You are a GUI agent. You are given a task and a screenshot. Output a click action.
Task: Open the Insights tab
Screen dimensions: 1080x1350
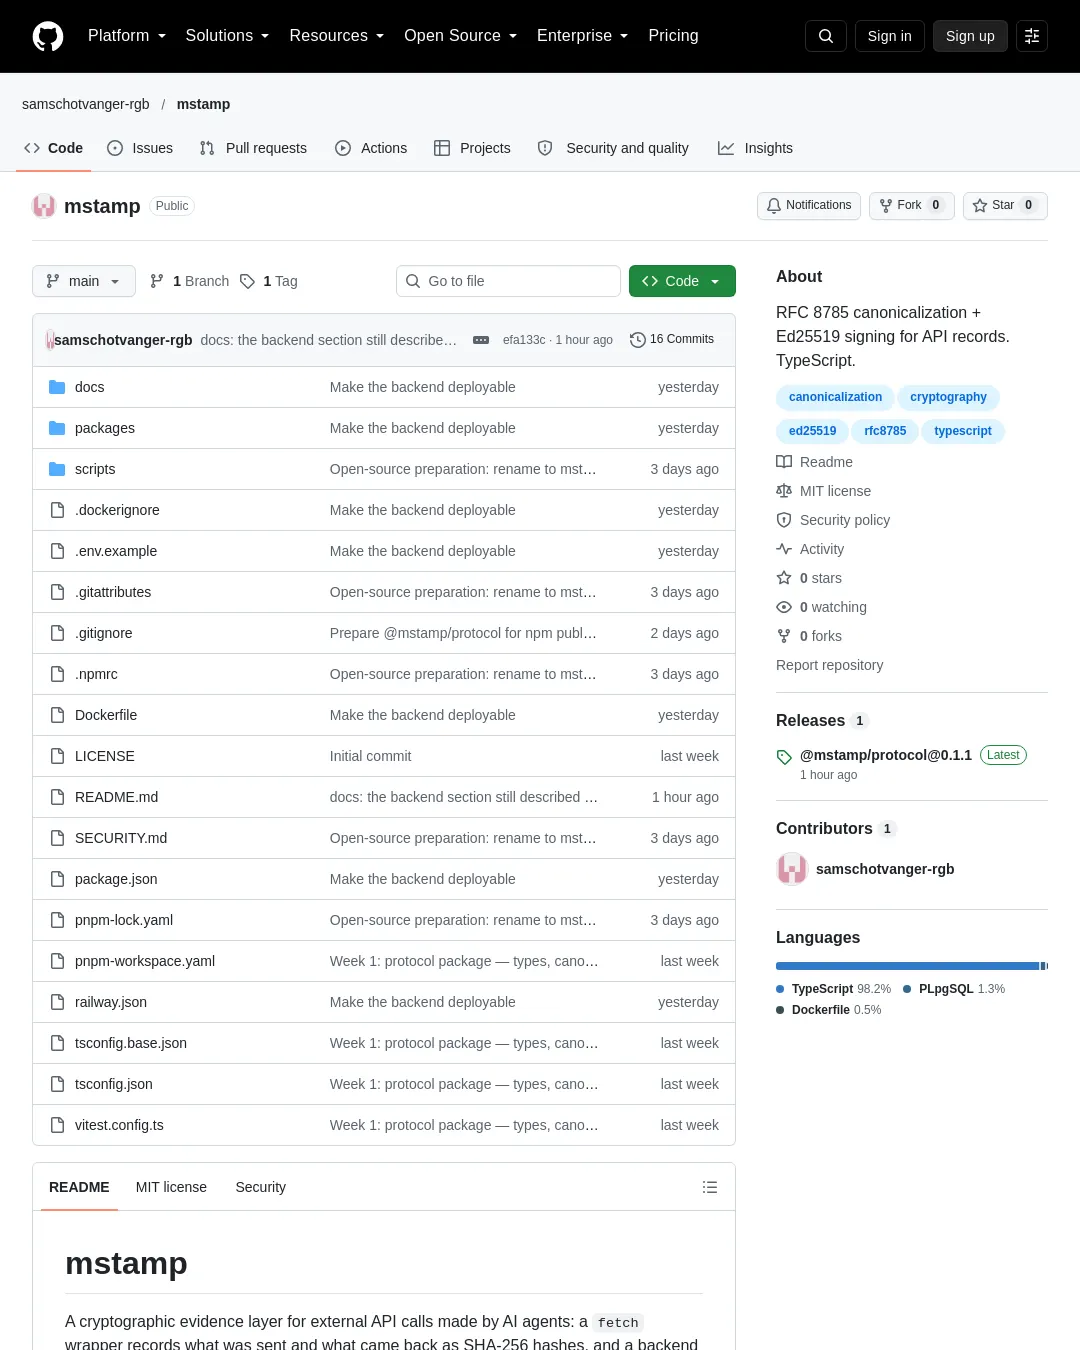[755, 148]
